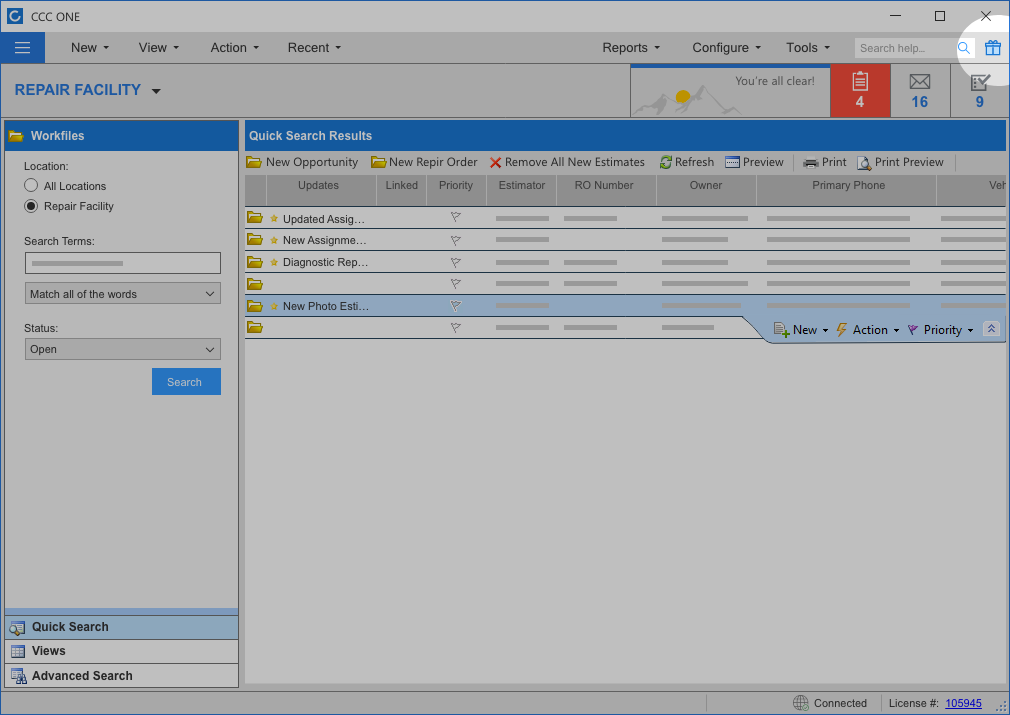Click New Opportunity toolbar button
The image size is (1010, 715).
(x=302, y=162)
